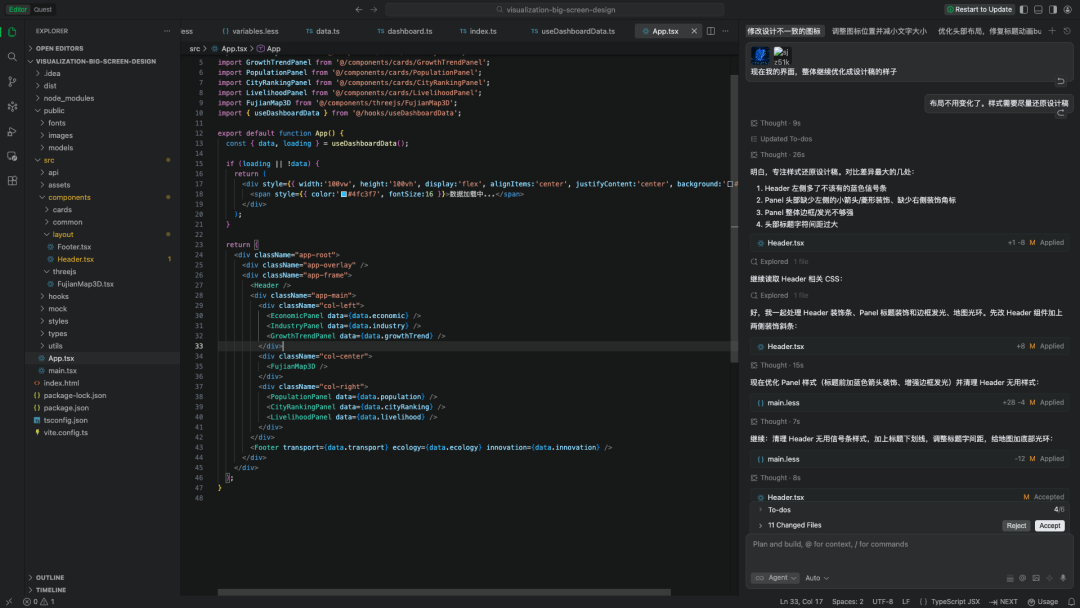Click the editor horizontal scrollbar
The height and width of the screenshot is (608, 1080).
coord(444,592)
